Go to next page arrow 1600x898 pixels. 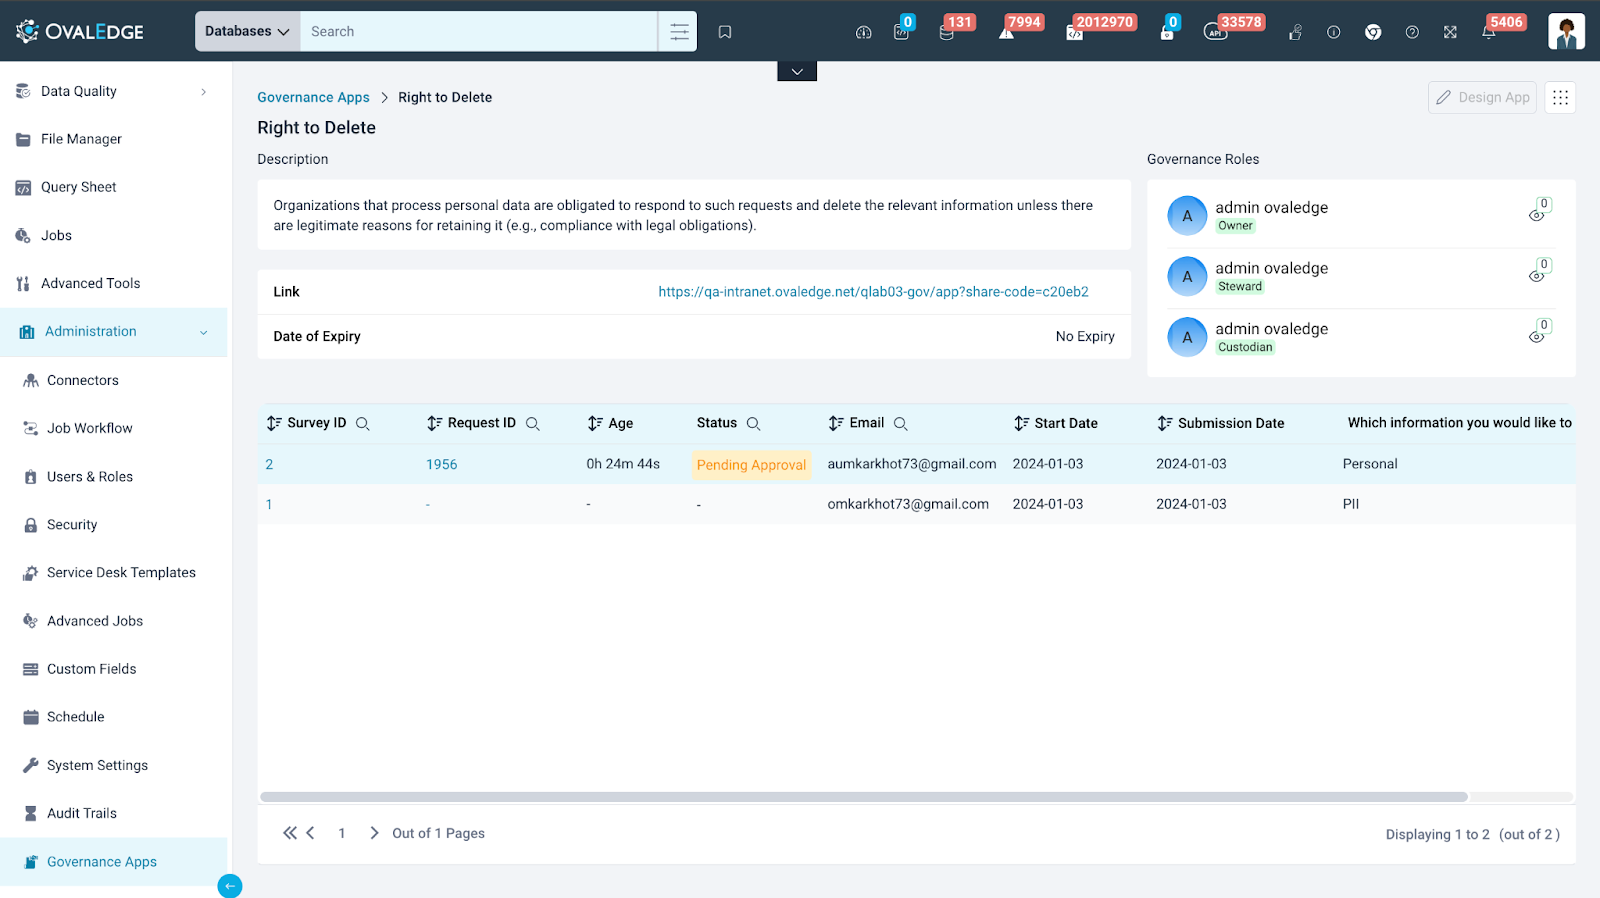(374, 833)
